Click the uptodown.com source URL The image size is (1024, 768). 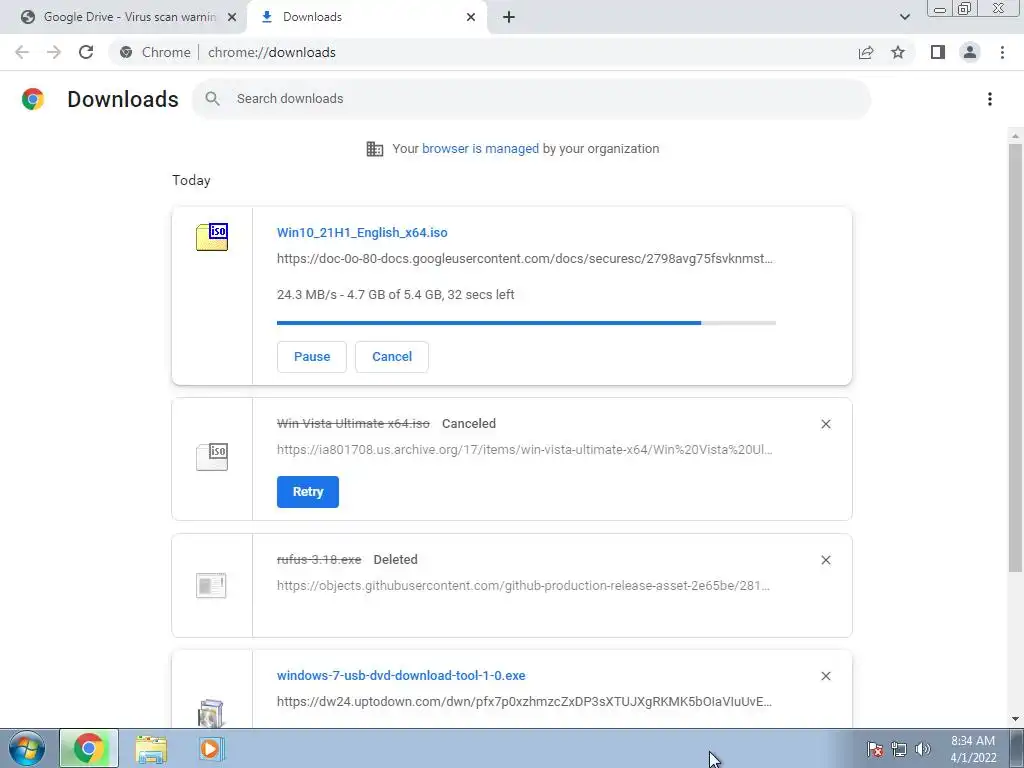524,701
